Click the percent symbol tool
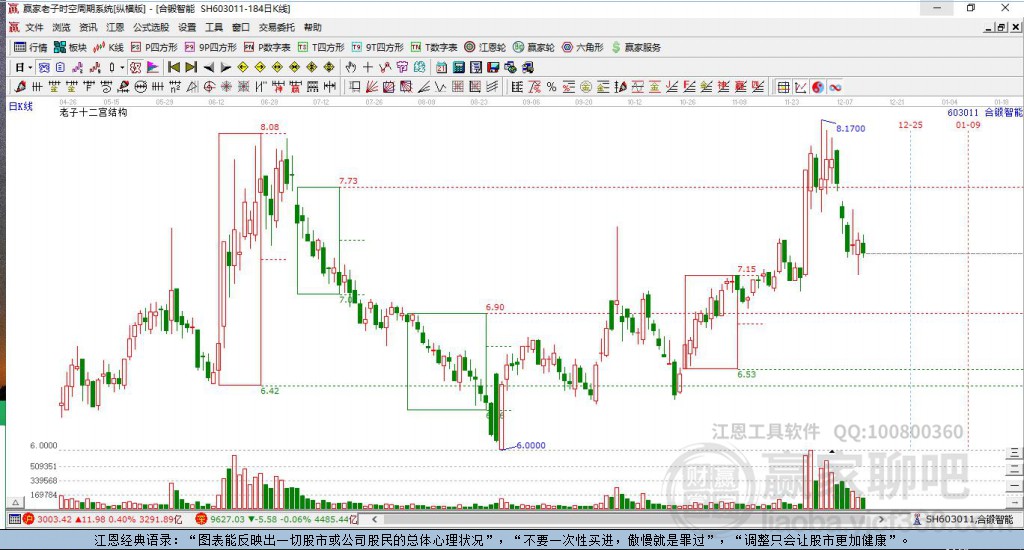 coord(552,87)
